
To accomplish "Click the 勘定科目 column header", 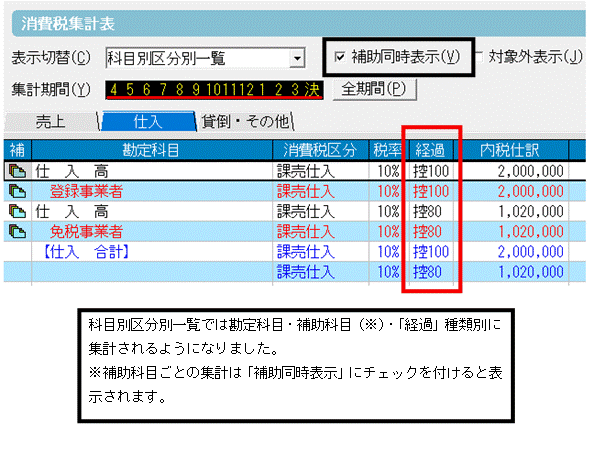I will click(x=152, y=150).
